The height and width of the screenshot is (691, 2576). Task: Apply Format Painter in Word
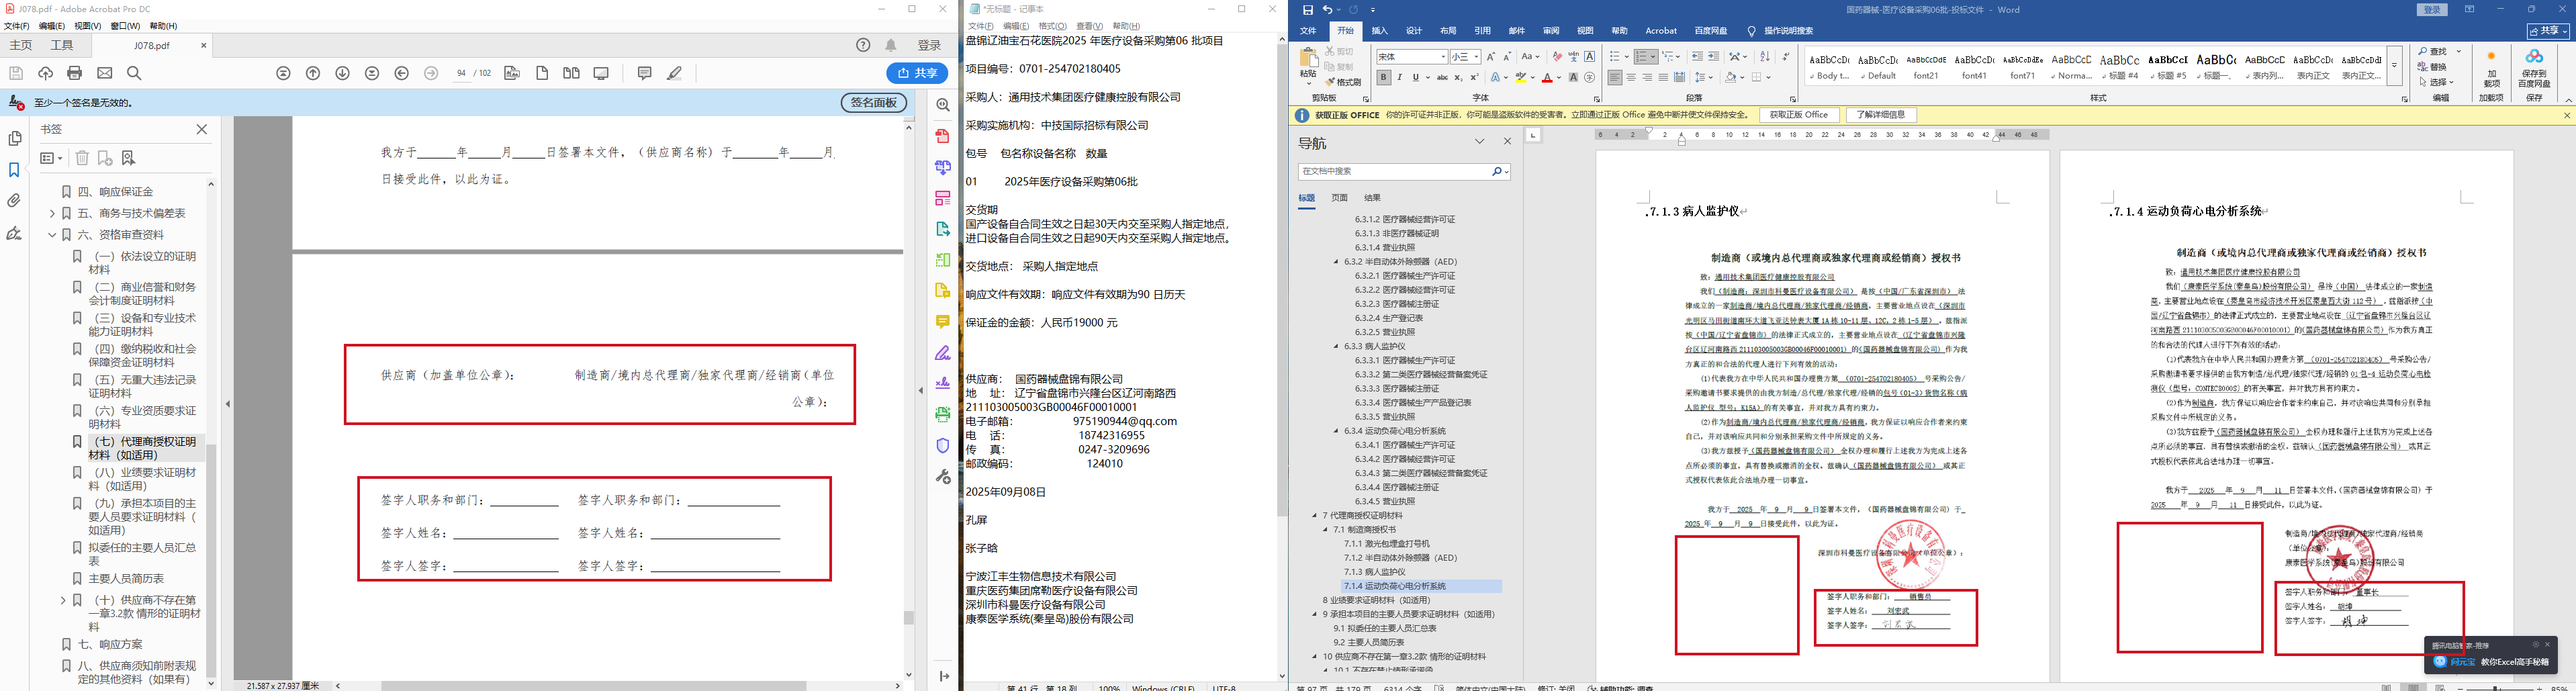pos(1344,82)
